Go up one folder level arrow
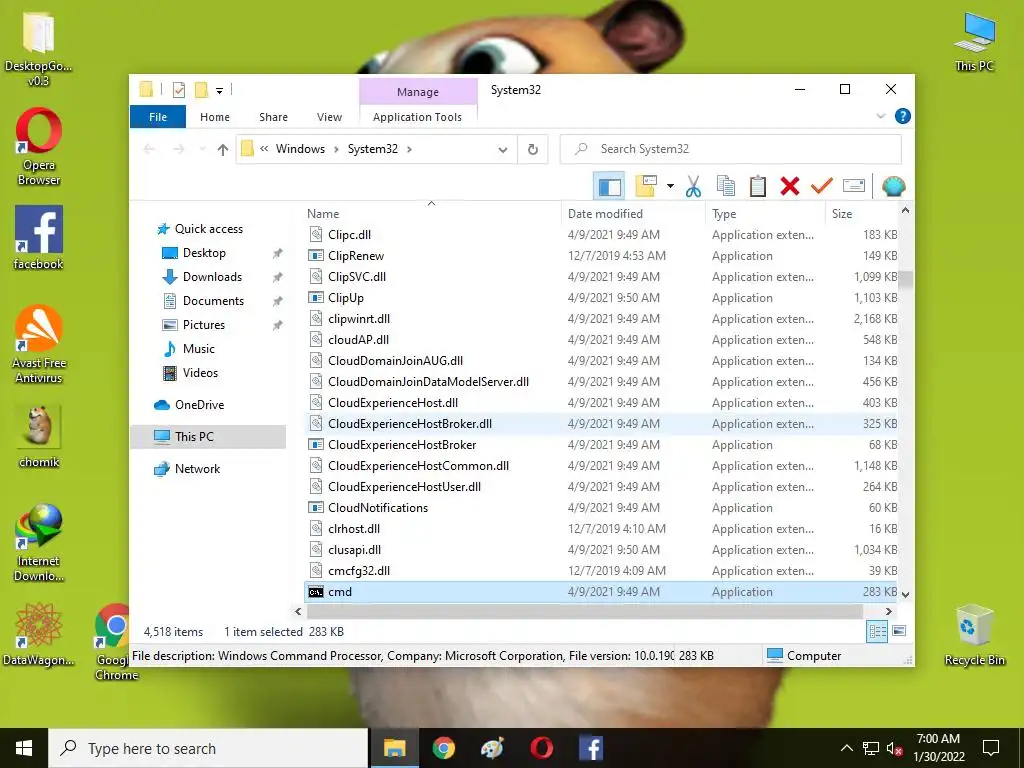The width and height of the screenshot is (1024, 768). [x=223, y=150]
